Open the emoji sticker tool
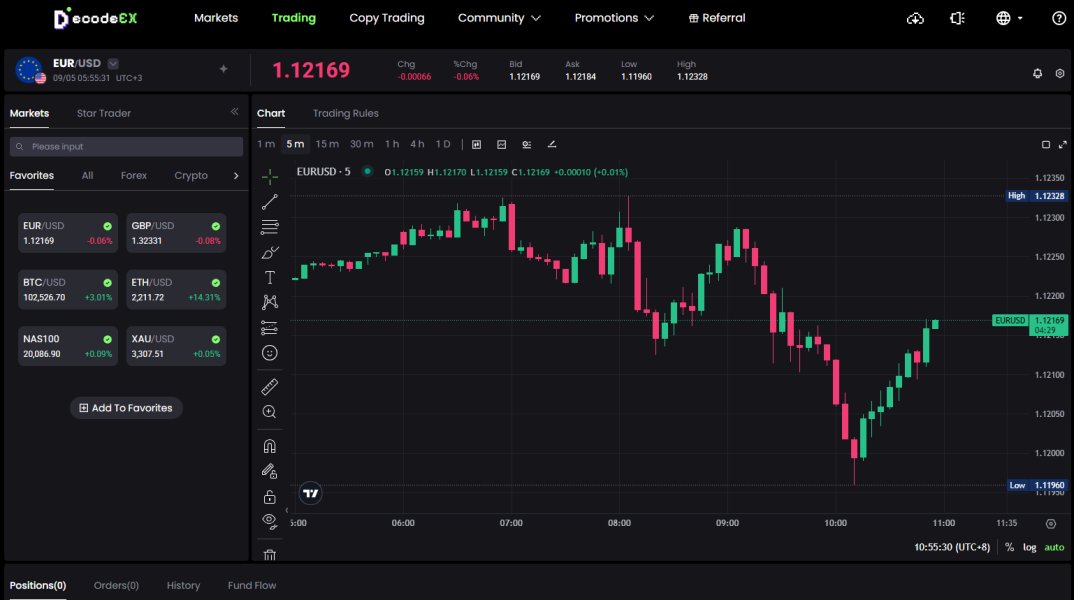This screenshot has width=1074, height=600. pyautogui.click(x=269, y=353)
